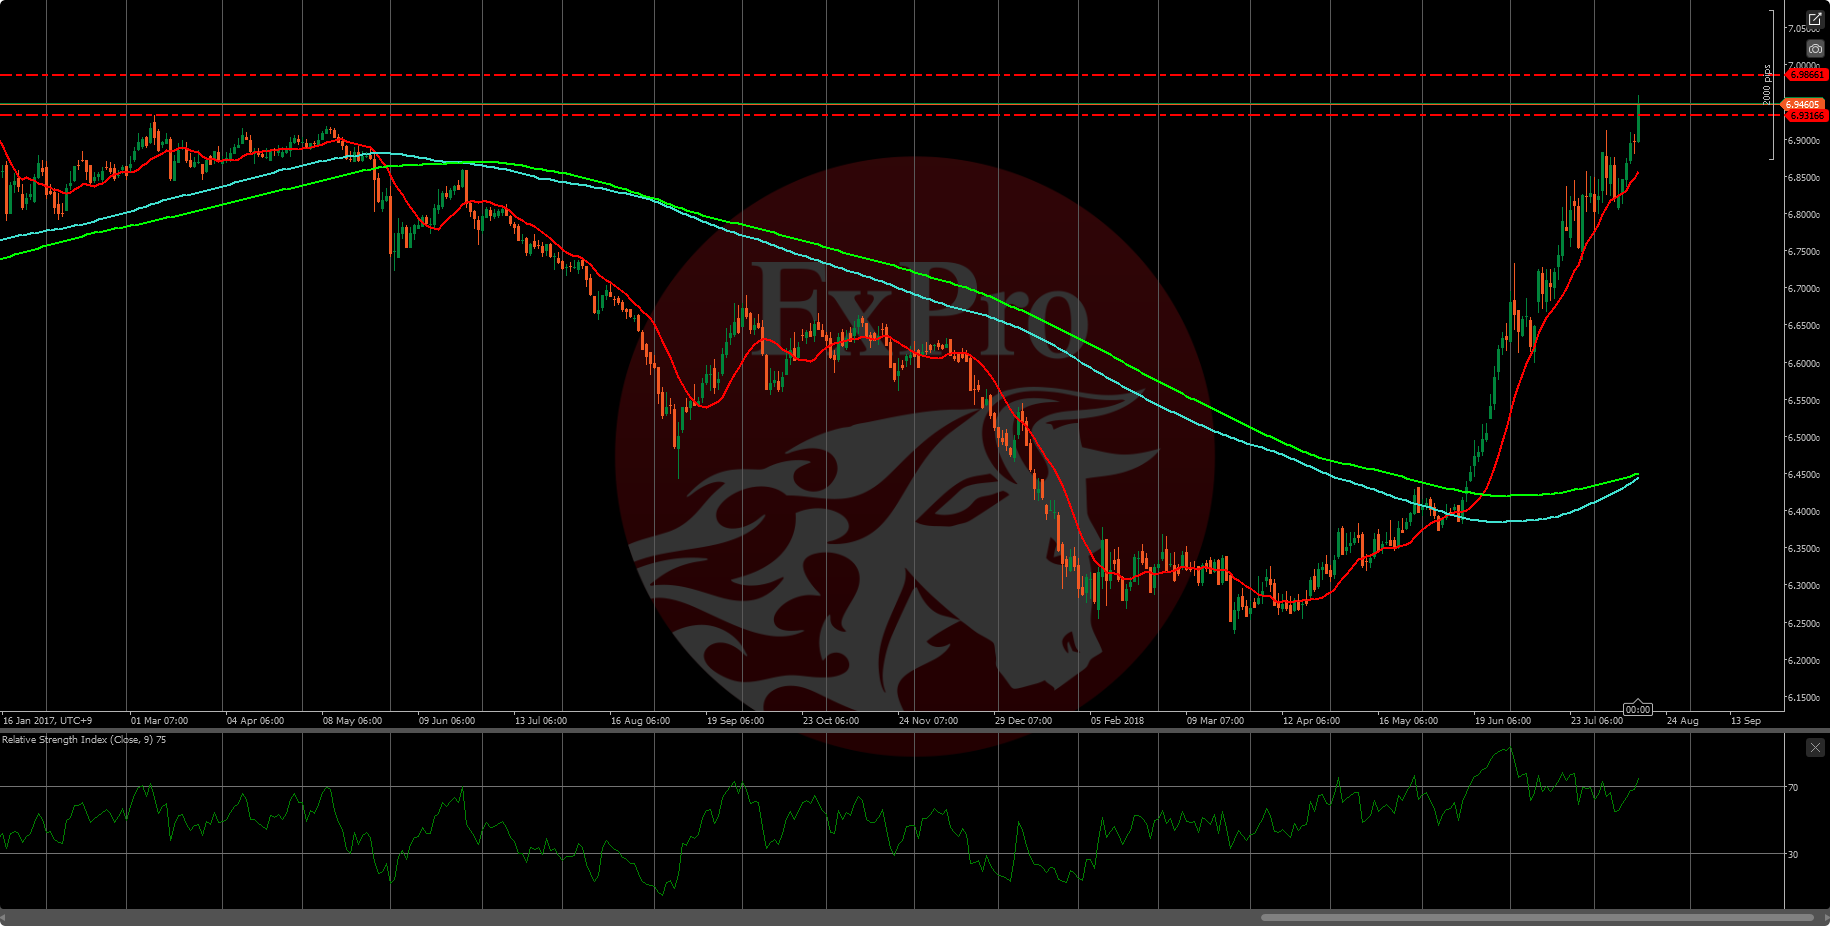Click the '24 Aug' date label
The image size is (1830, 926).
(x=1682, y=720)
